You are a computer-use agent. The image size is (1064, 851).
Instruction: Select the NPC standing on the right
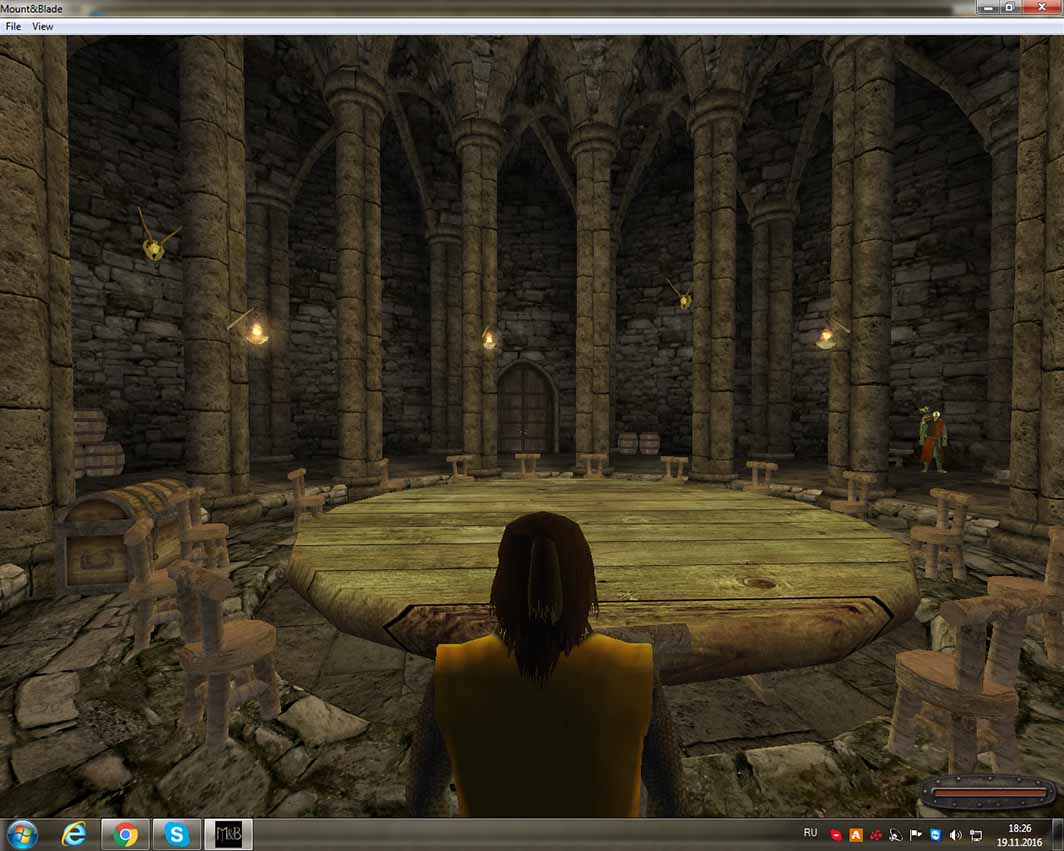click(x=932, y=440)
